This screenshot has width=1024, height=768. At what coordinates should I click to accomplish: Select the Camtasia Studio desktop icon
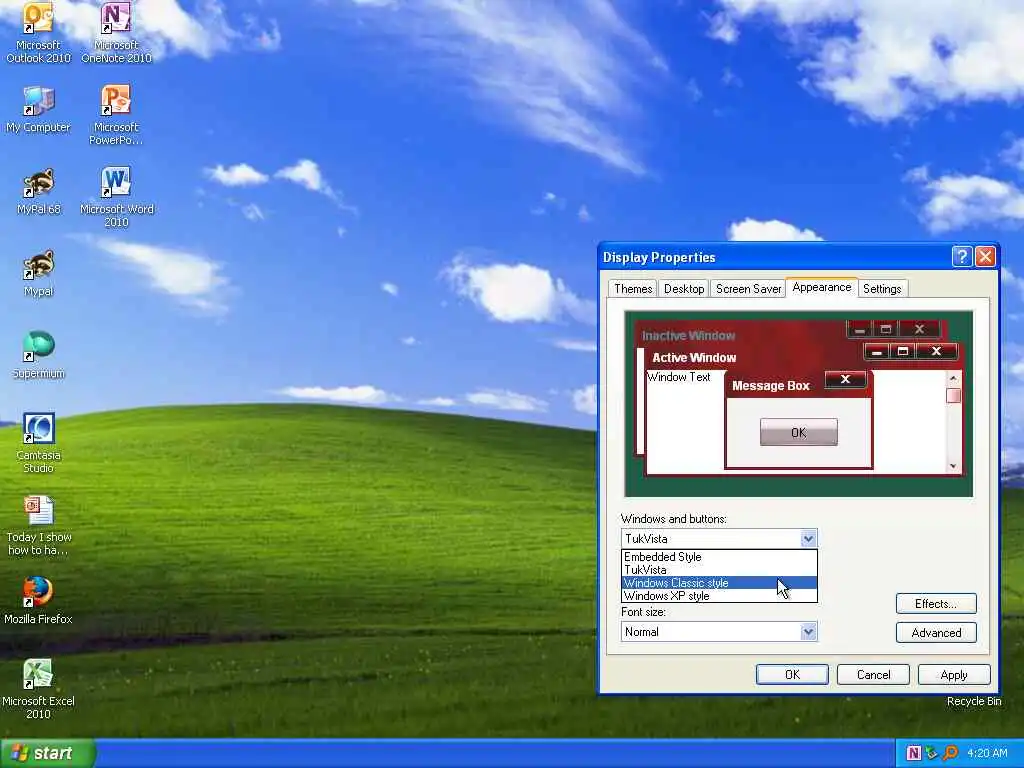coord(38,443)
